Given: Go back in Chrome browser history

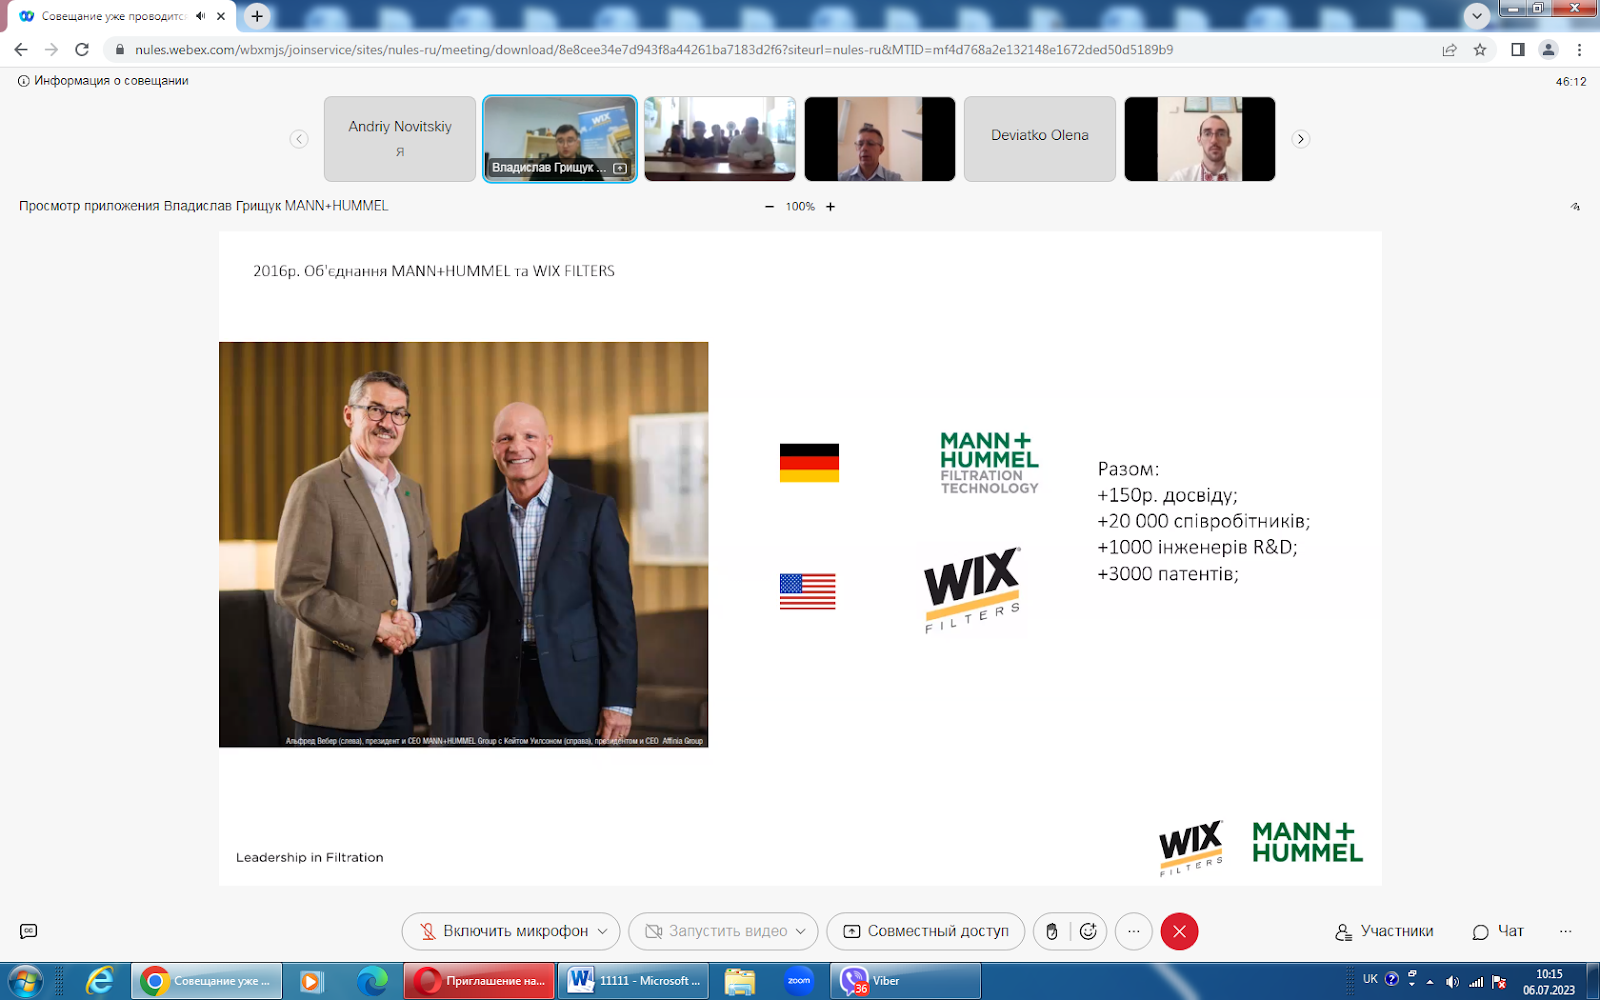Looking at the screenshot, I should (x=21, y=49).
